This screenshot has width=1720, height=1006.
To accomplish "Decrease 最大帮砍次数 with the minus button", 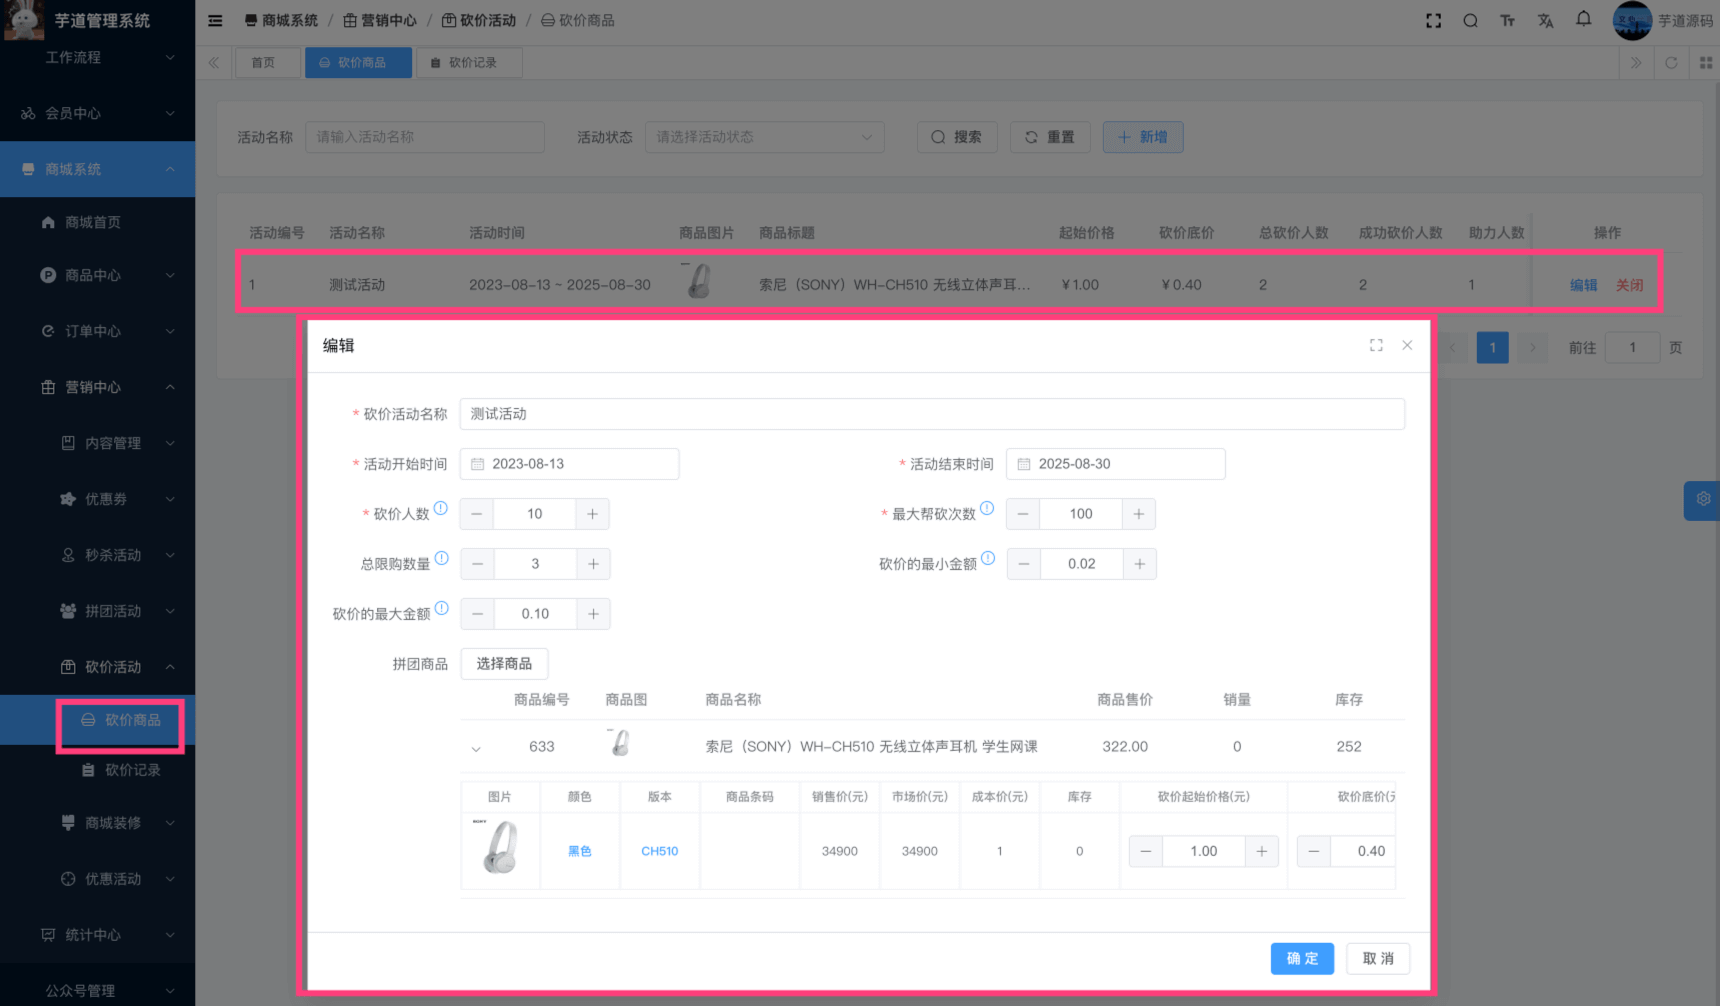I will [1023, 514].
